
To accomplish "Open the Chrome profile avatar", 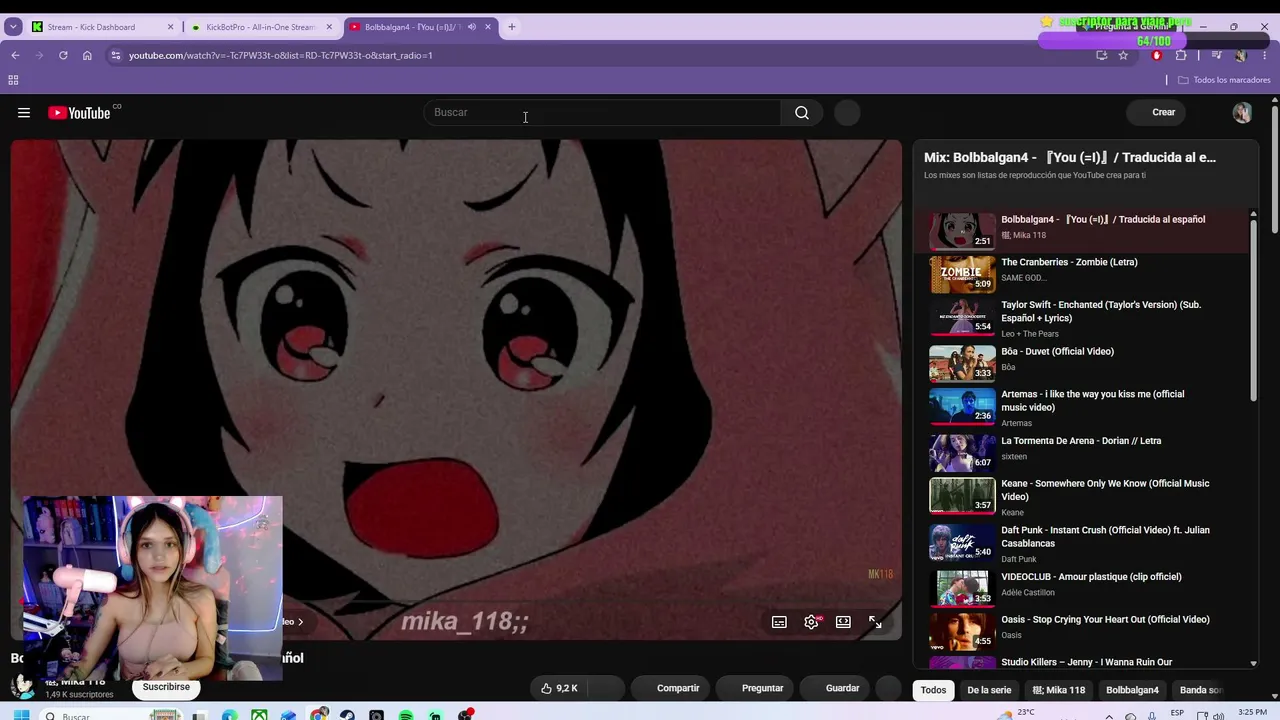I will click(1241, 55).
